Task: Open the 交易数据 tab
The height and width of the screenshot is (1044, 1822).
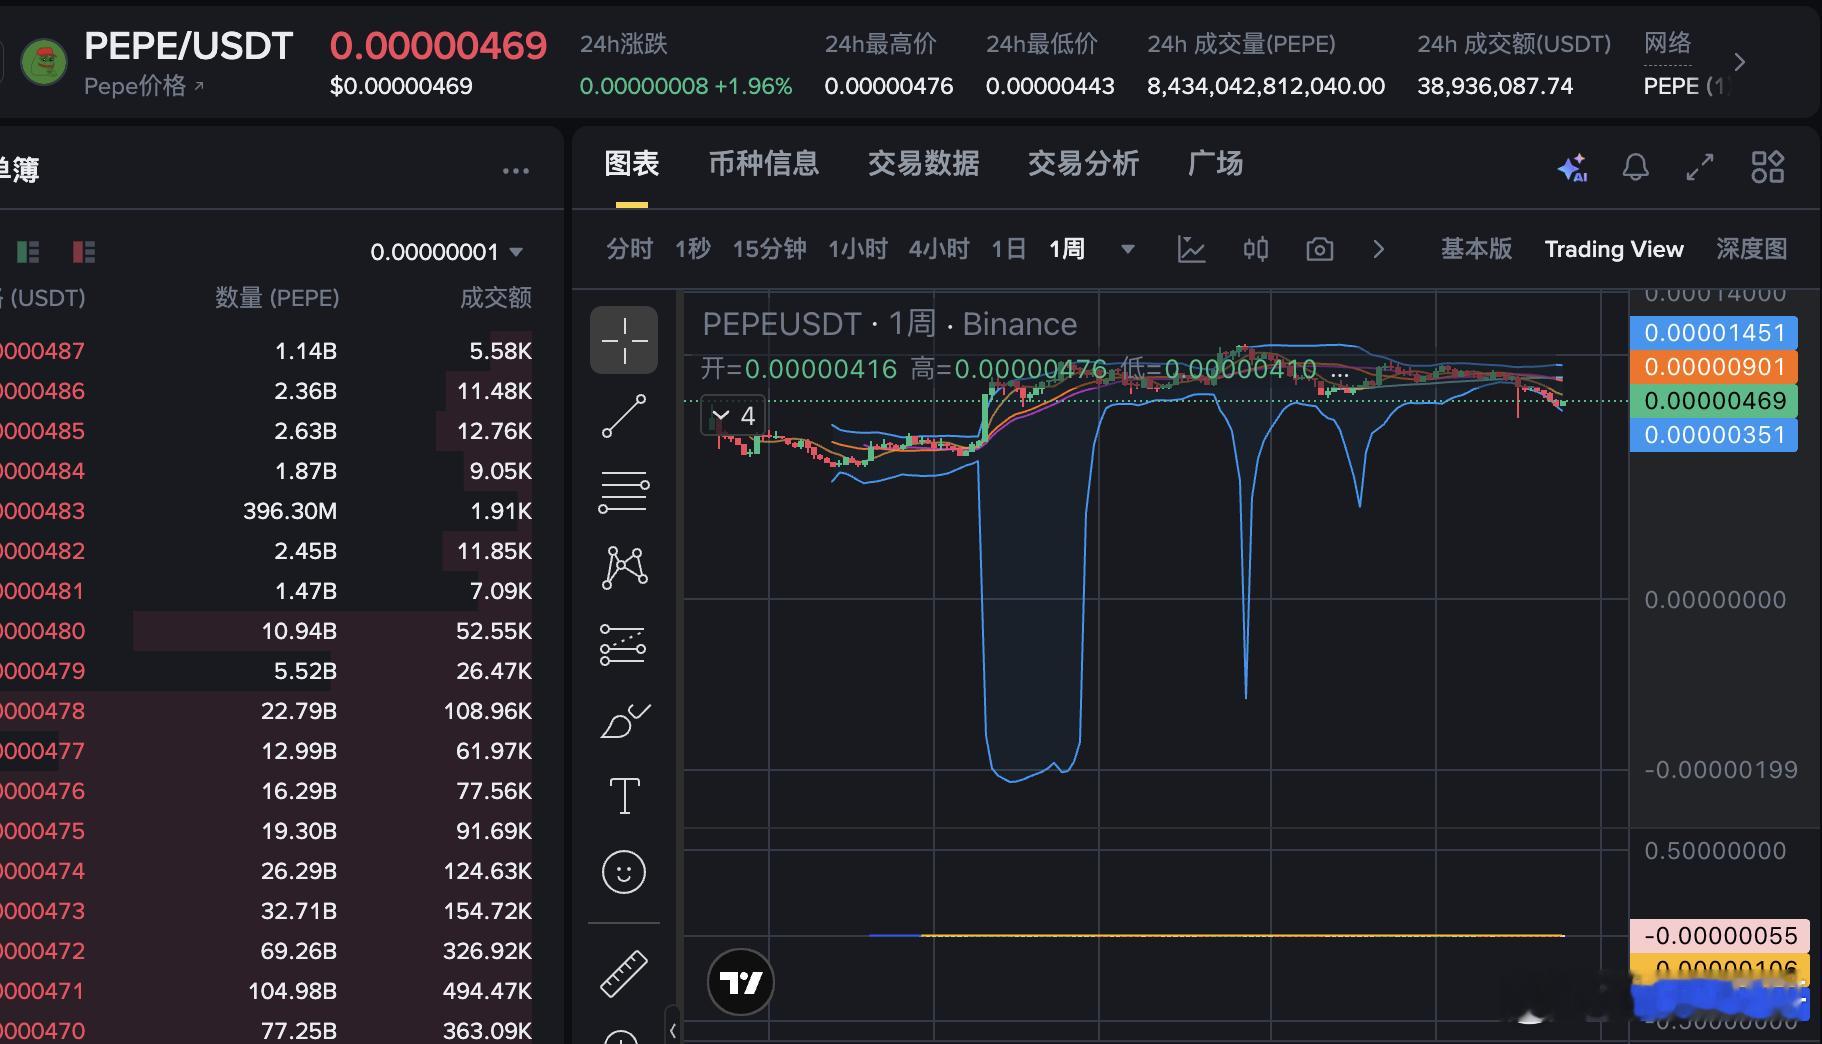Action: (924, 164)
